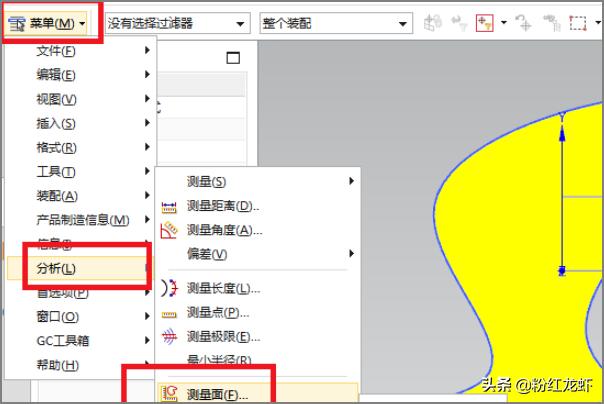Click the dashed rectangle selection icon
The height and width of the screenshot is (404, 604).
click(x=578, y=22)
